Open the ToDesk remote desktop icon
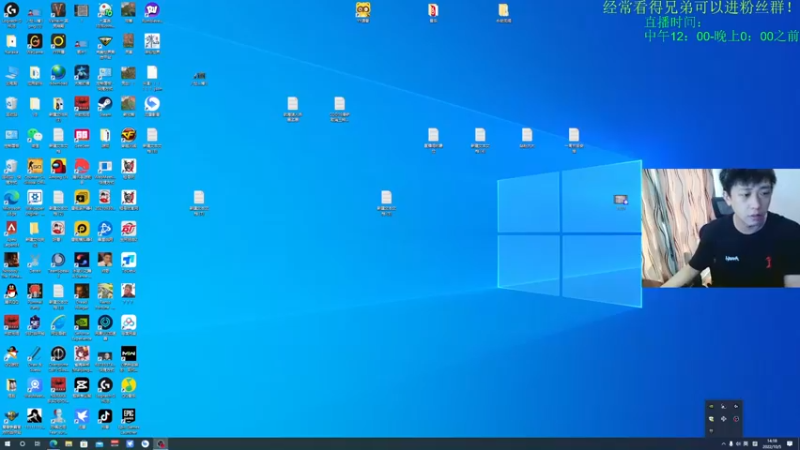800x450 pixels. click(129, 260)
